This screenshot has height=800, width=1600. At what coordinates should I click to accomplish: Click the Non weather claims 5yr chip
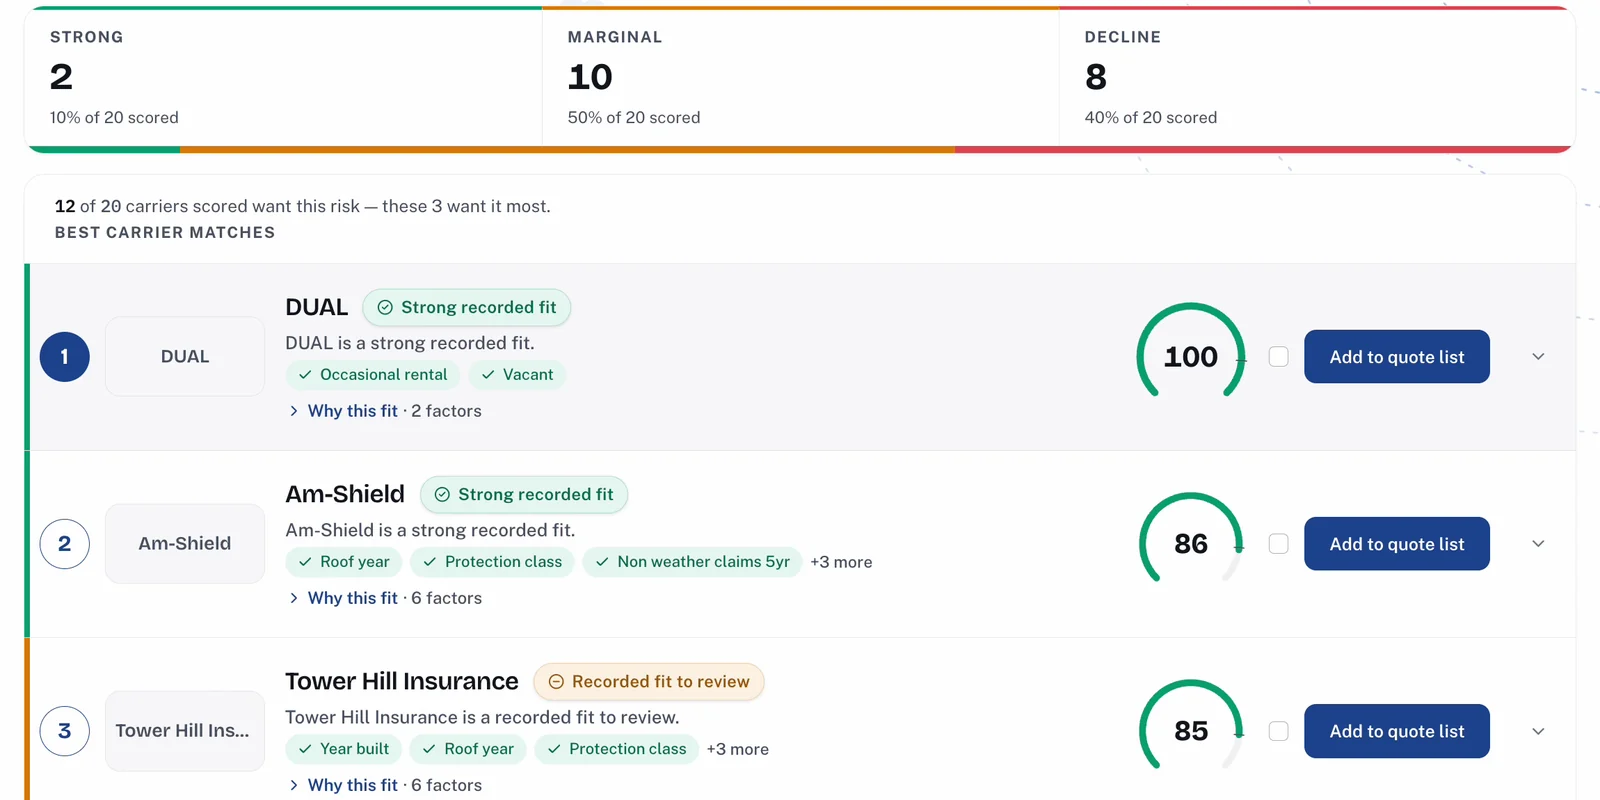click(693, 562)
